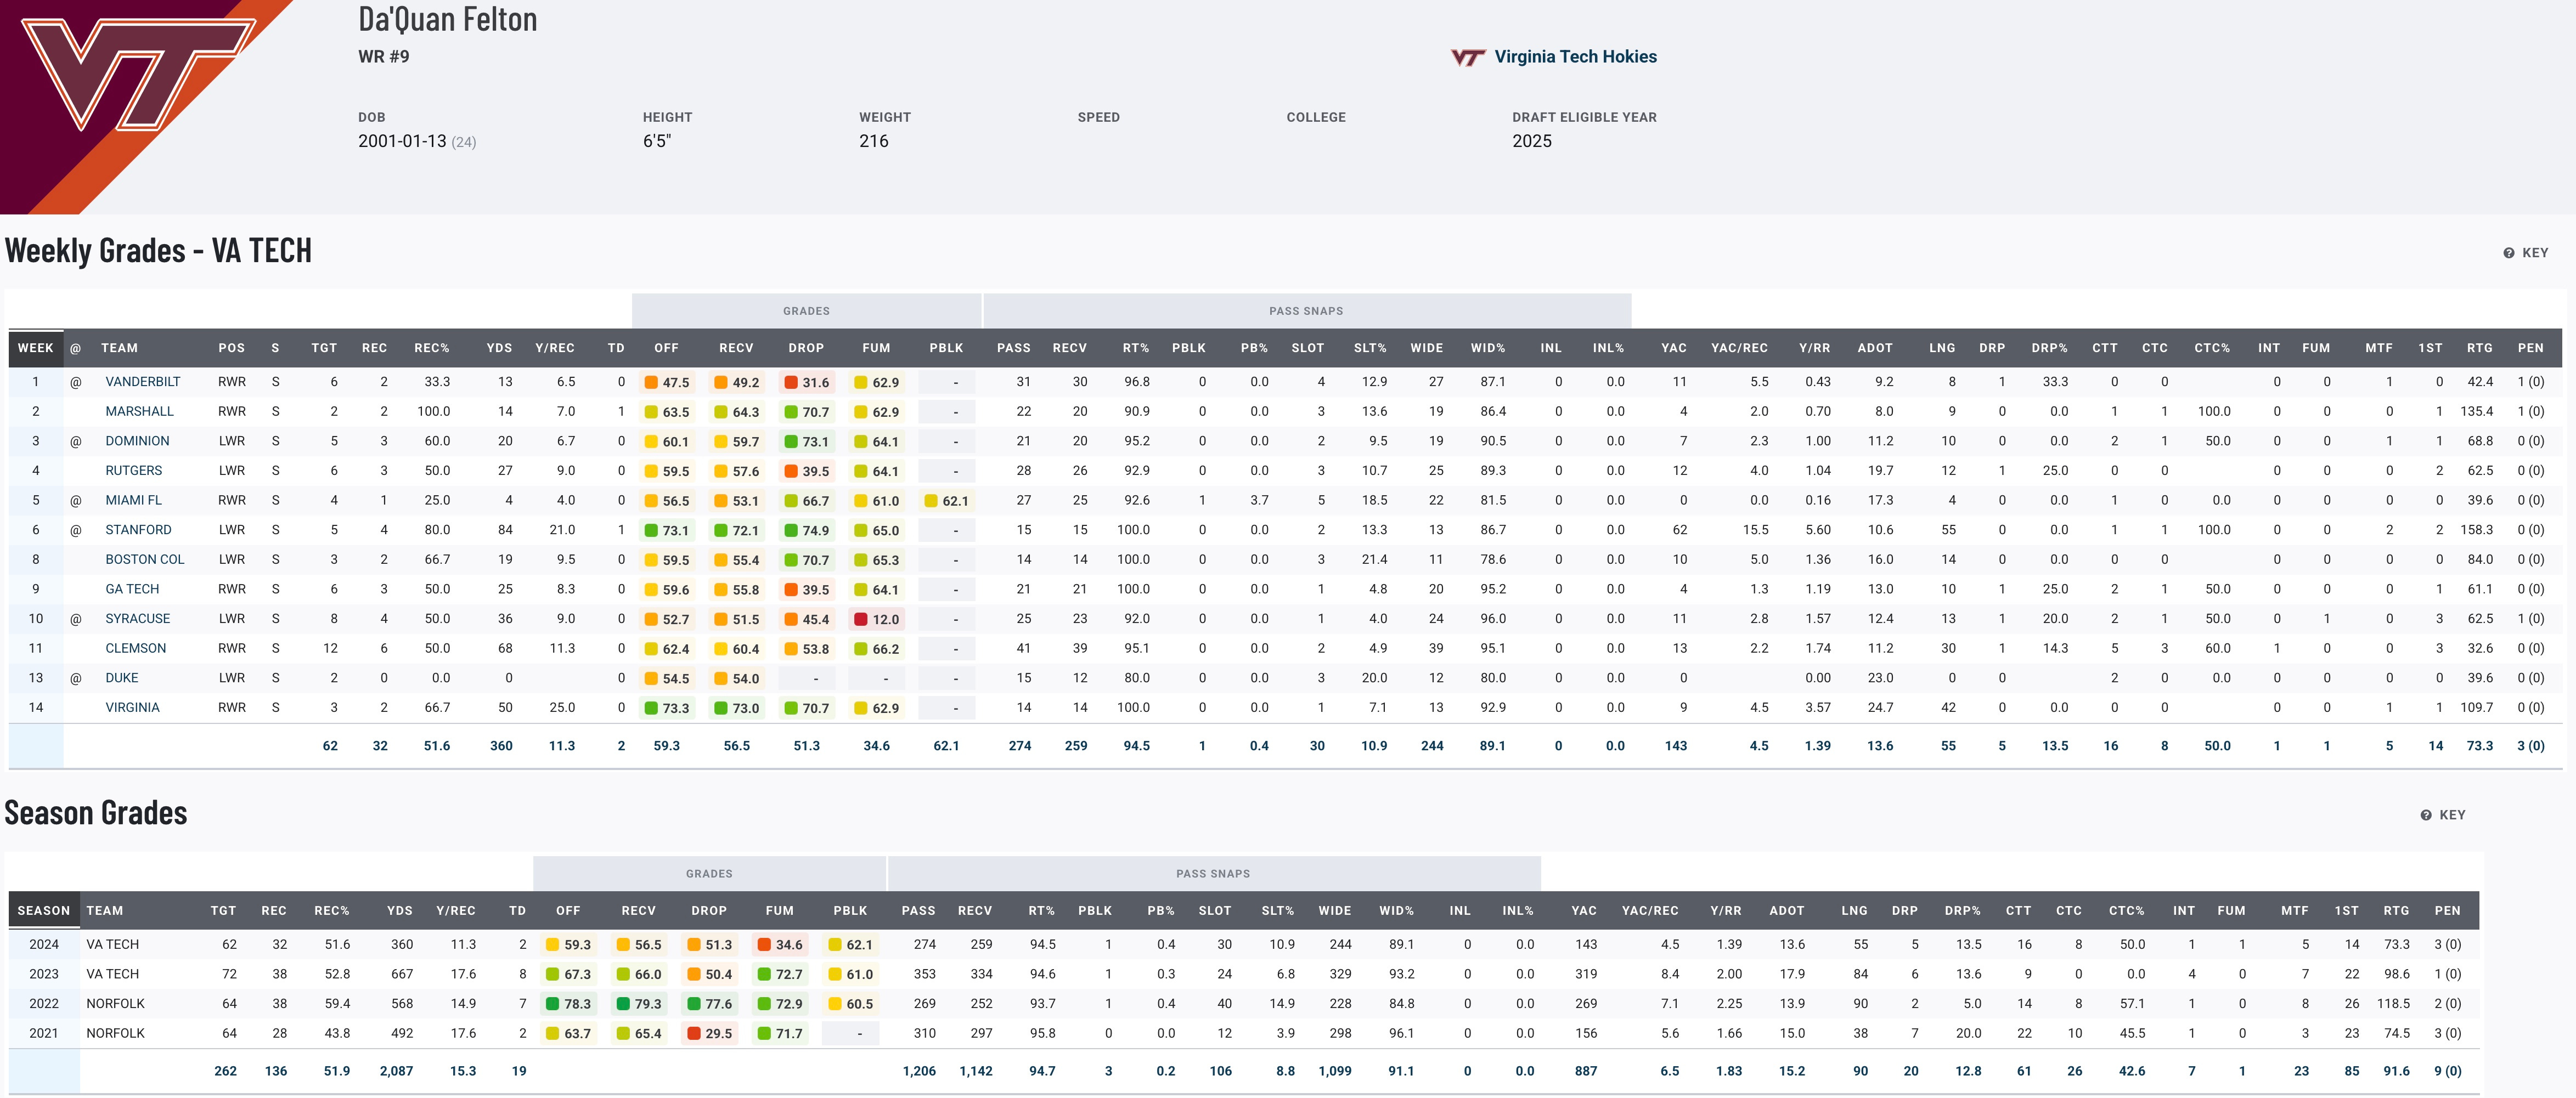Click the green 73.1 OFF grade for Stanford
This screenshot has width=2576, height=1098.
(667, 530)
